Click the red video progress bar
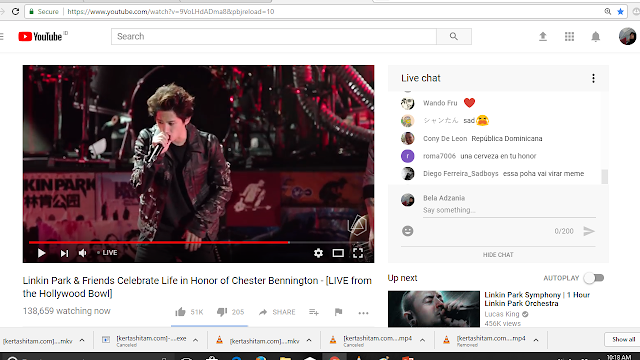 tap(159, 242)
